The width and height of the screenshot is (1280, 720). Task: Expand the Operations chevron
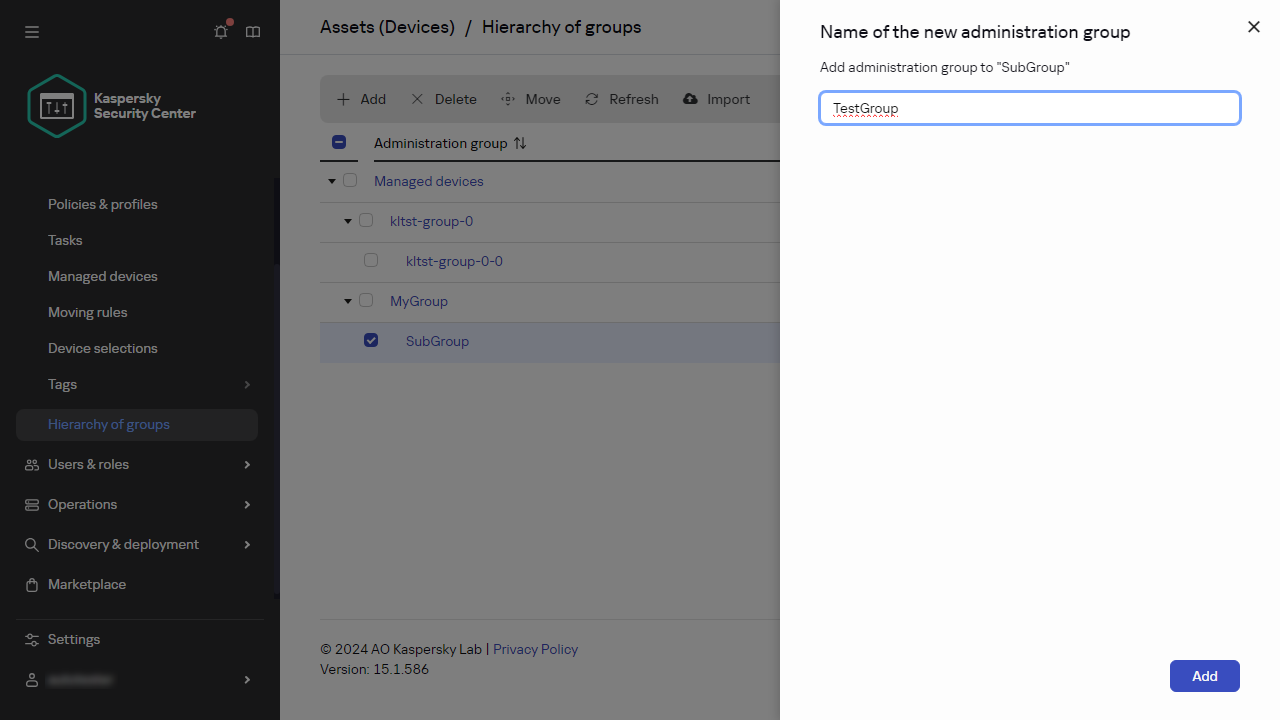coord(247,504)
